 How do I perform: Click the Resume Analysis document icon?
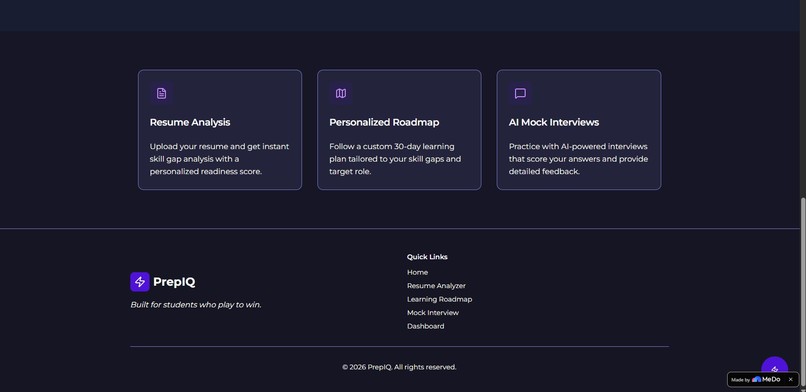pos(161,94)
